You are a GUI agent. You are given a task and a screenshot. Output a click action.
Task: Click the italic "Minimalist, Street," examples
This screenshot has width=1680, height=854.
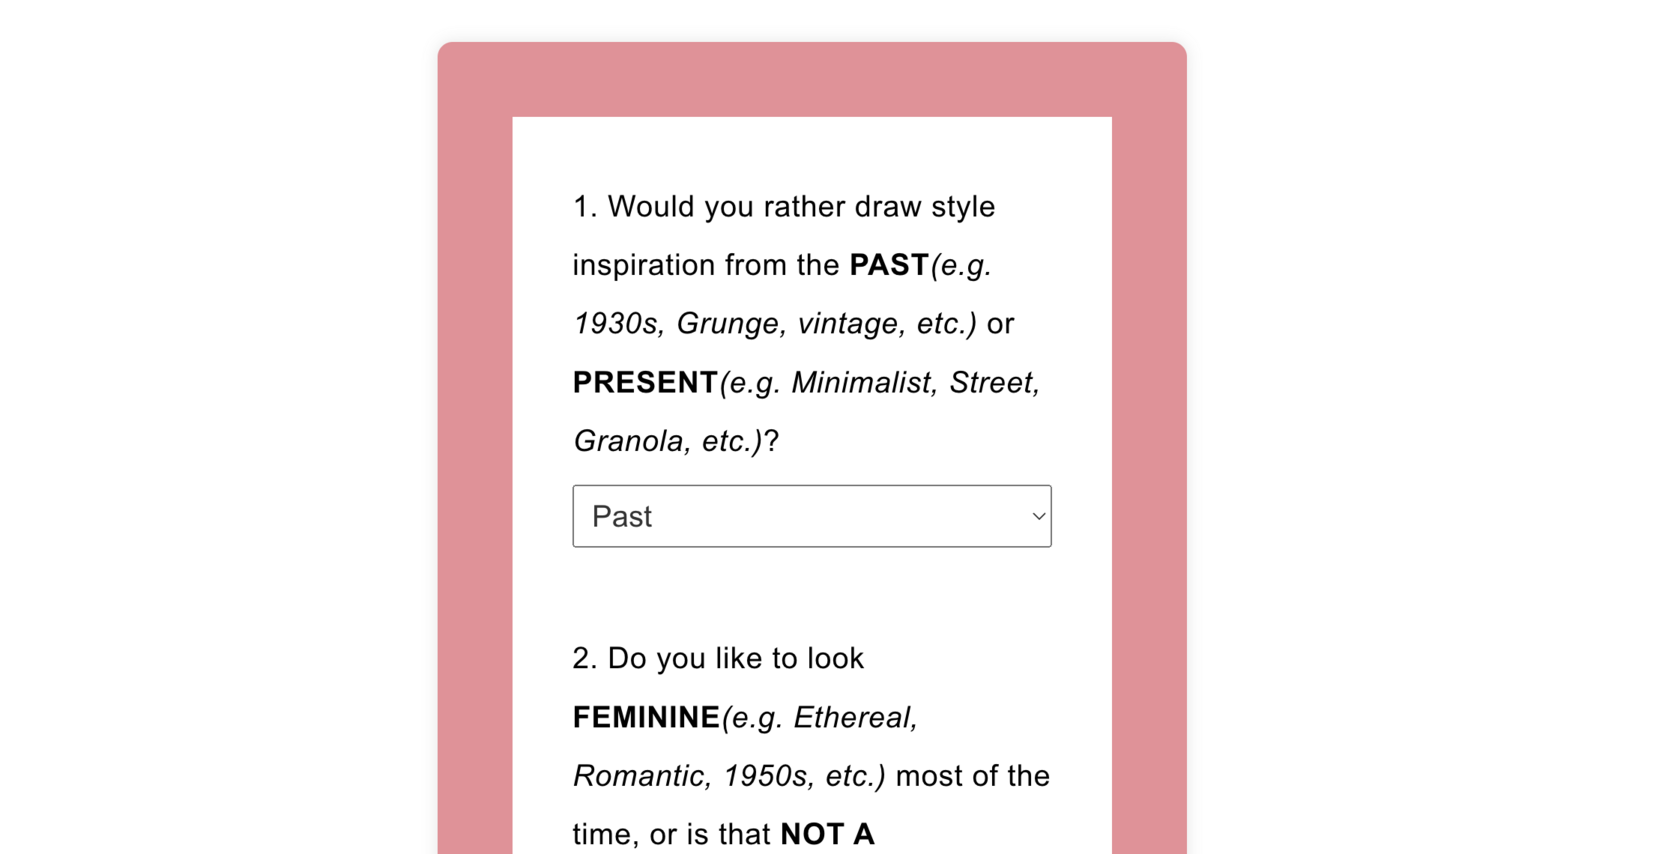[x=915, y=382]
